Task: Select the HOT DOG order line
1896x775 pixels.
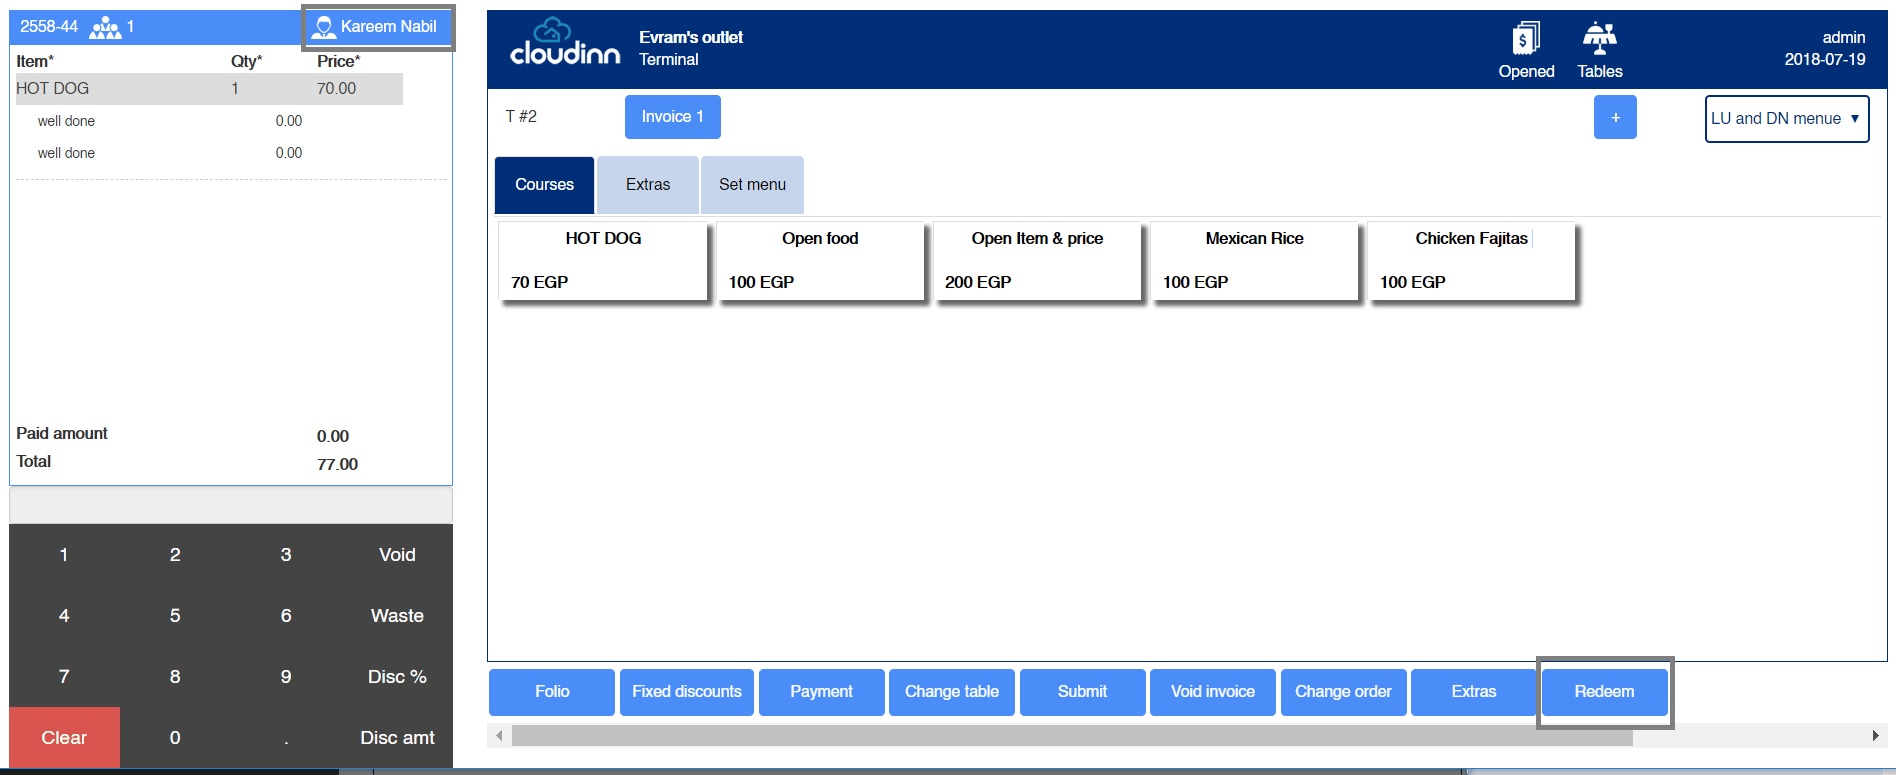Action: coord(209,88)
